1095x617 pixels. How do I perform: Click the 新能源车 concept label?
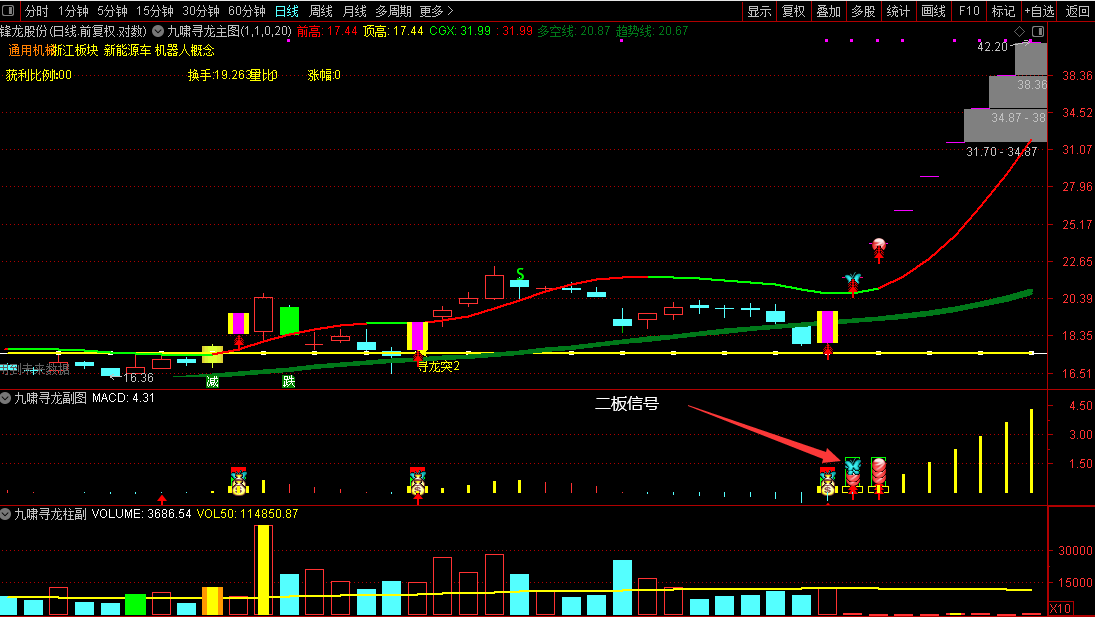pyautogui.click(x=127, y=50)
